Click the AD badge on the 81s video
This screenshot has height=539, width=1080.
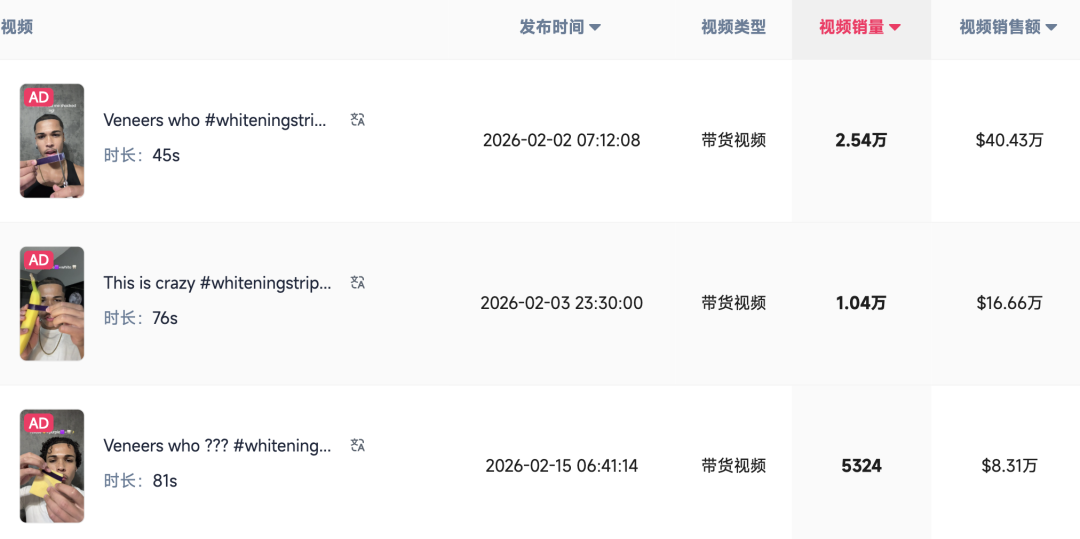tap(39, 423)
